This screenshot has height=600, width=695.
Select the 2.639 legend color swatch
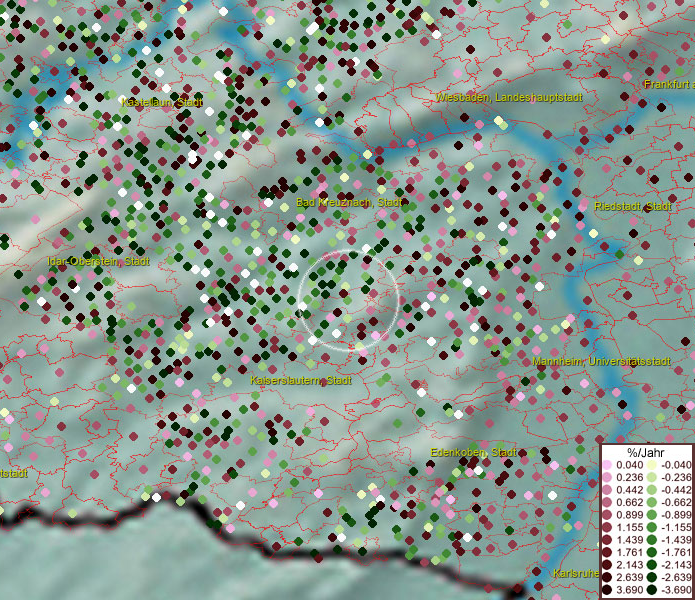(x=607, y=577)
